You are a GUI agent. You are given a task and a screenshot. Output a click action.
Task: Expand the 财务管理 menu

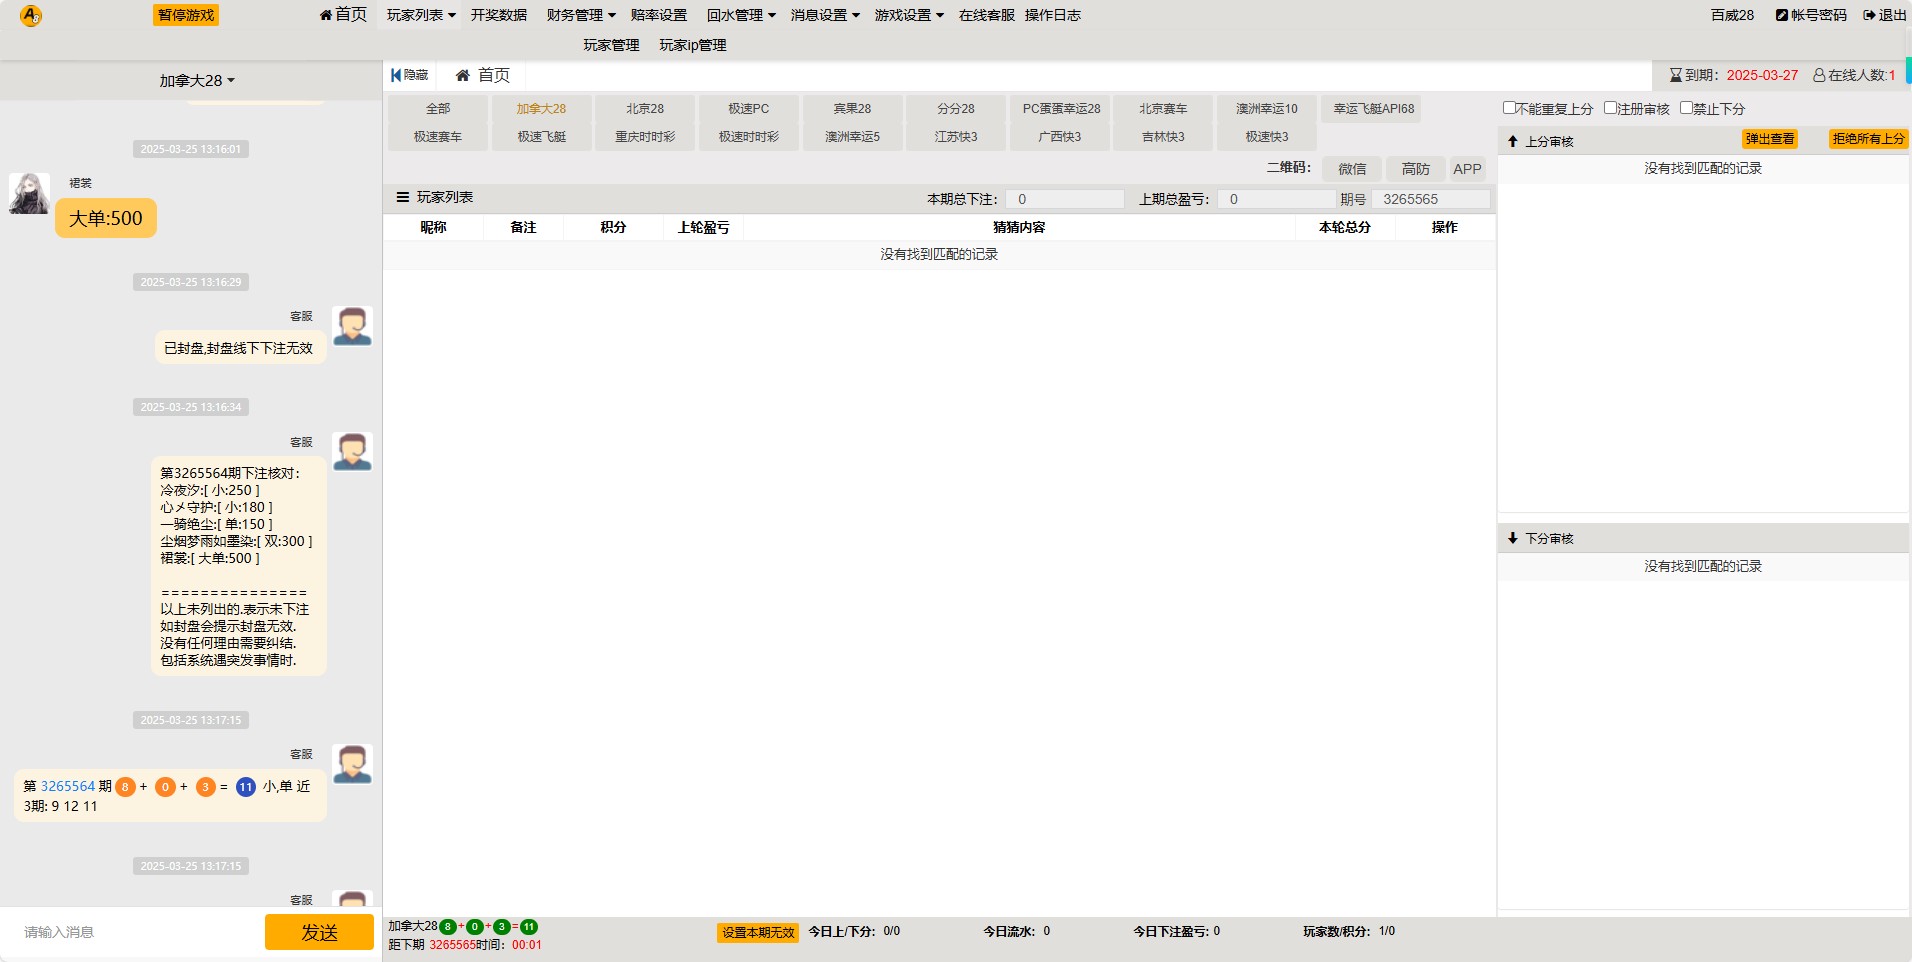[x=580, y=15]
